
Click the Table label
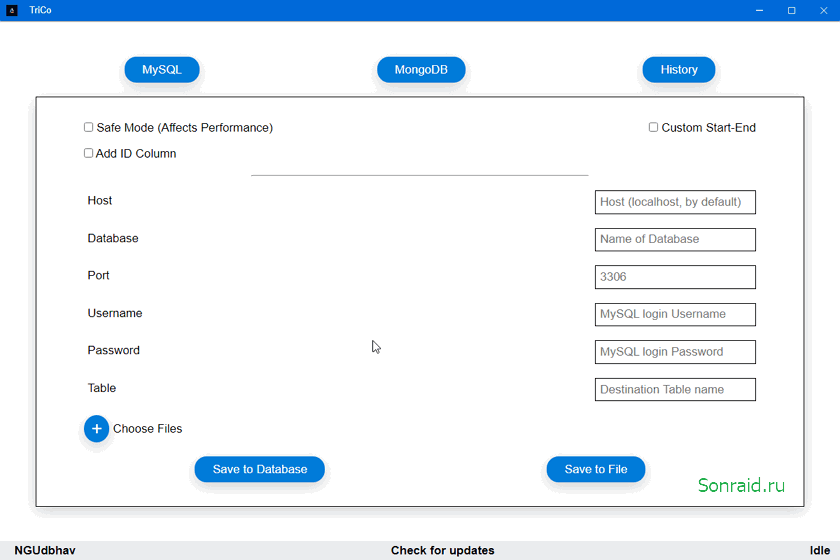click(102, 388)
